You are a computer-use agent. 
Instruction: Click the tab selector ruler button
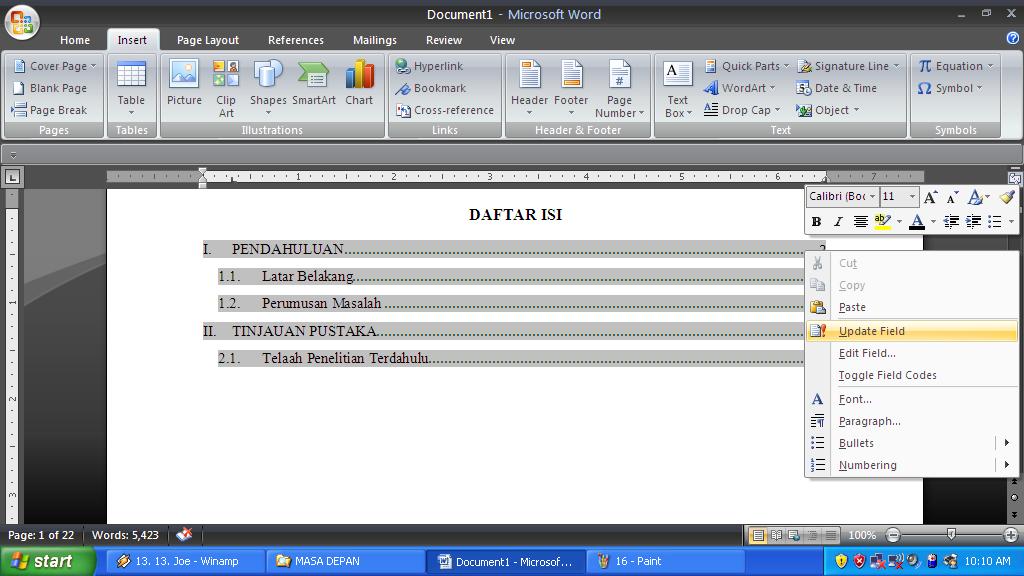[x=12, y=176]
